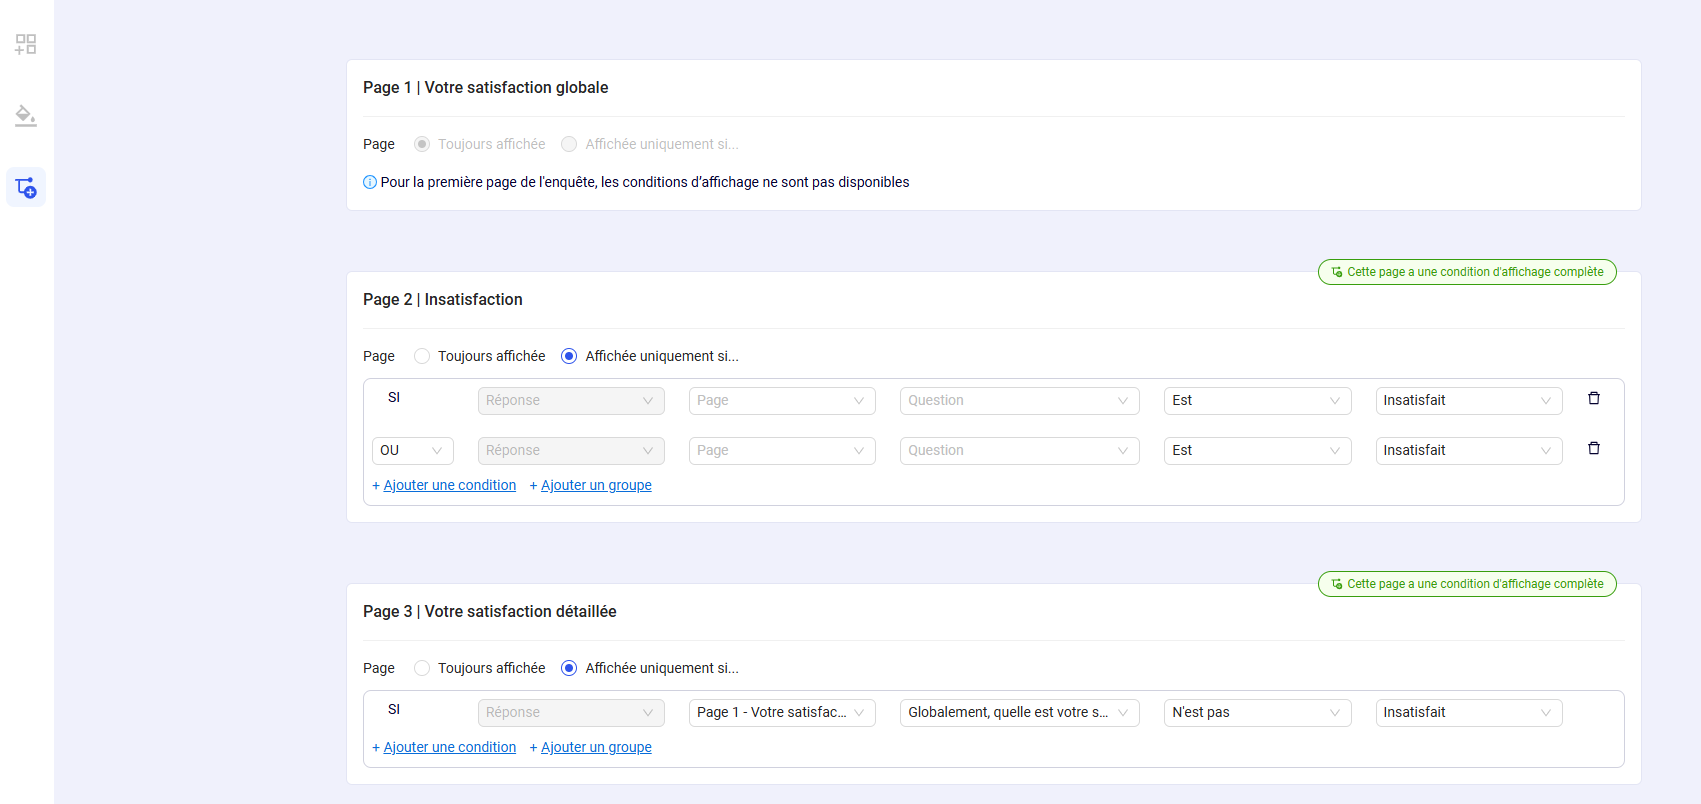Click the 'Page 2 | Insatisfaction' heading
Viewport: 1701px width, 804px height.
point(442,300)
